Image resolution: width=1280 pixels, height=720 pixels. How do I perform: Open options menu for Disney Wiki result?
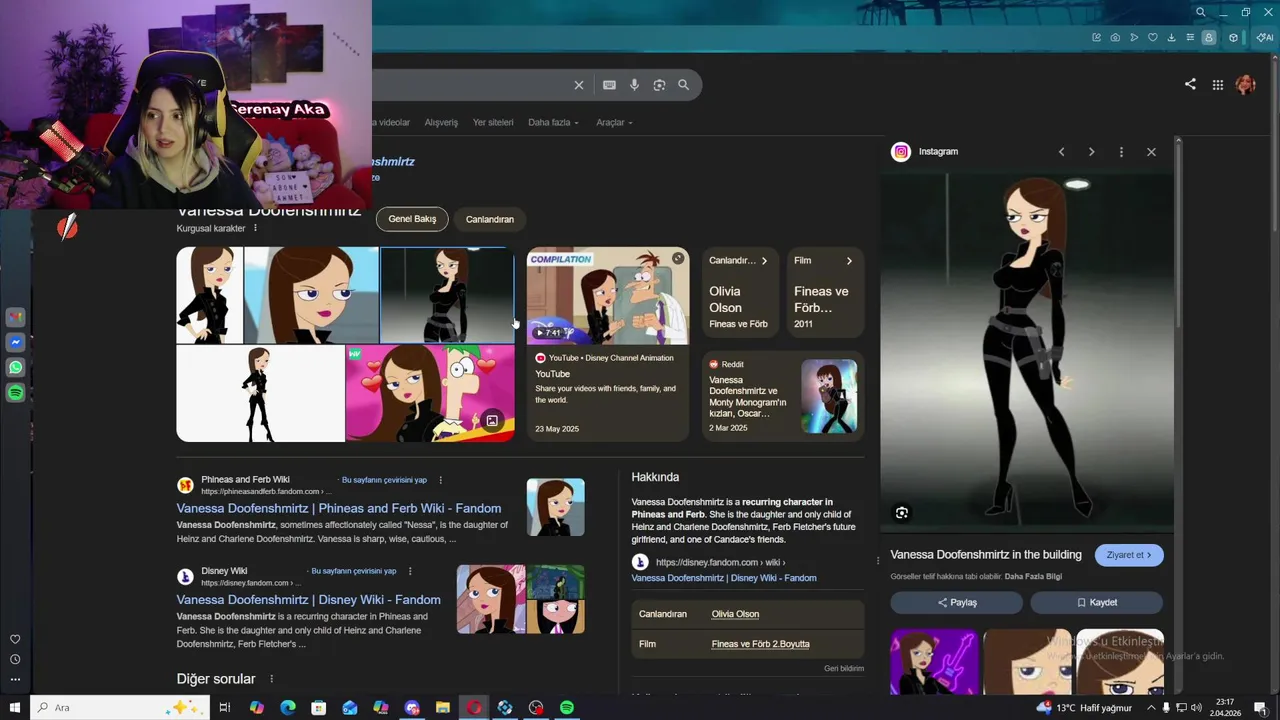pos(409,571)
